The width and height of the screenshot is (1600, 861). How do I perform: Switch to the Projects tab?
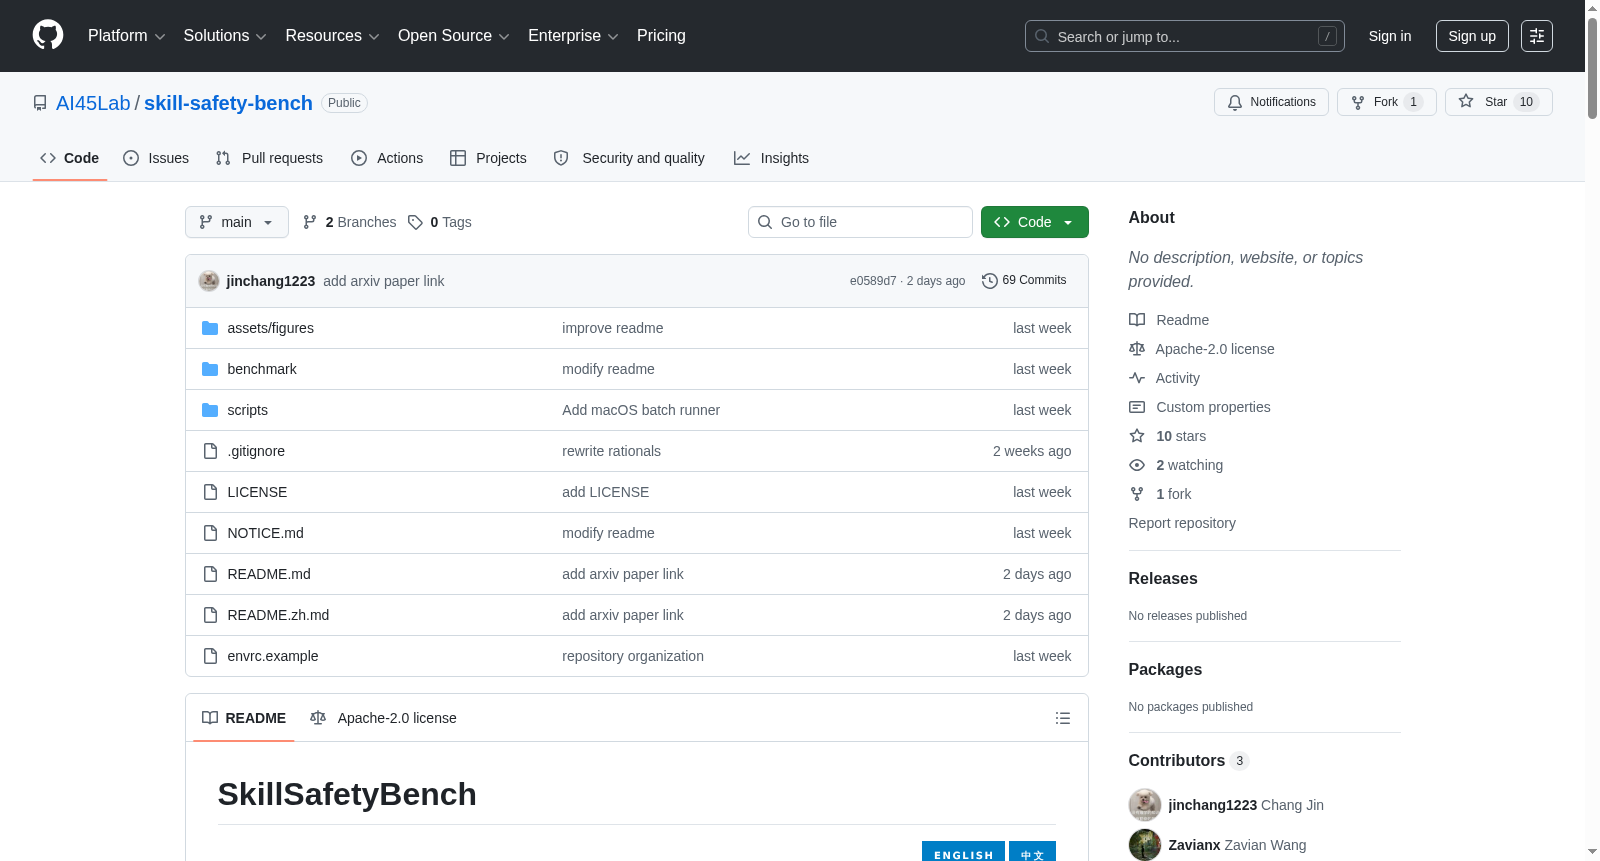pos(488,158)
